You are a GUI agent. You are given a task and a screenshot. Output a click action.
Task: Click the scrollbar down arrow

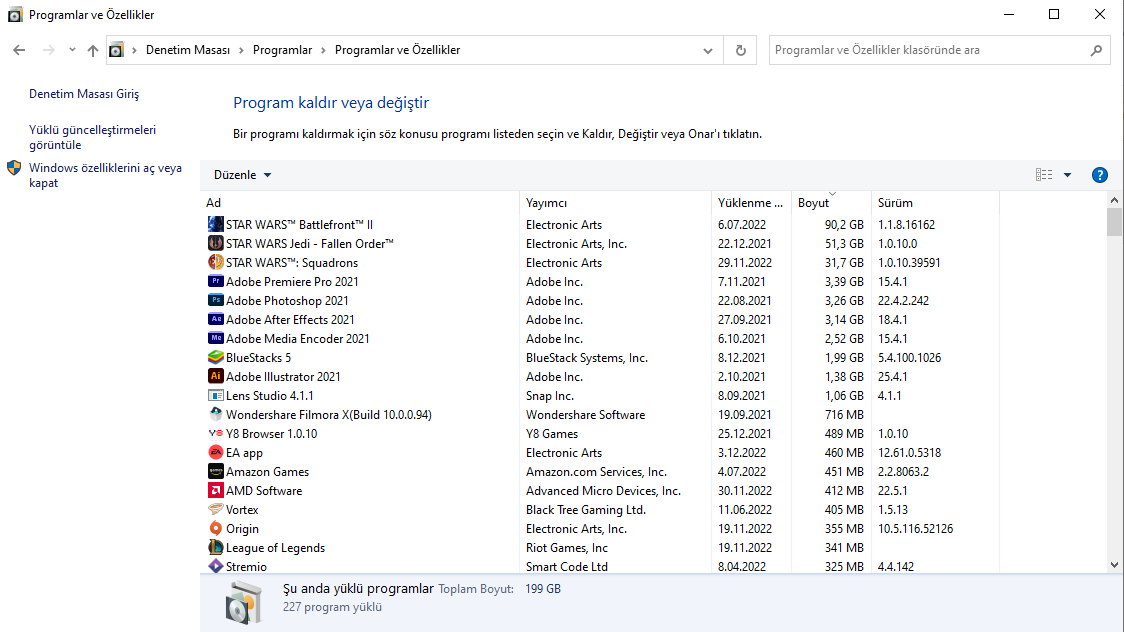coord(1114,565)
